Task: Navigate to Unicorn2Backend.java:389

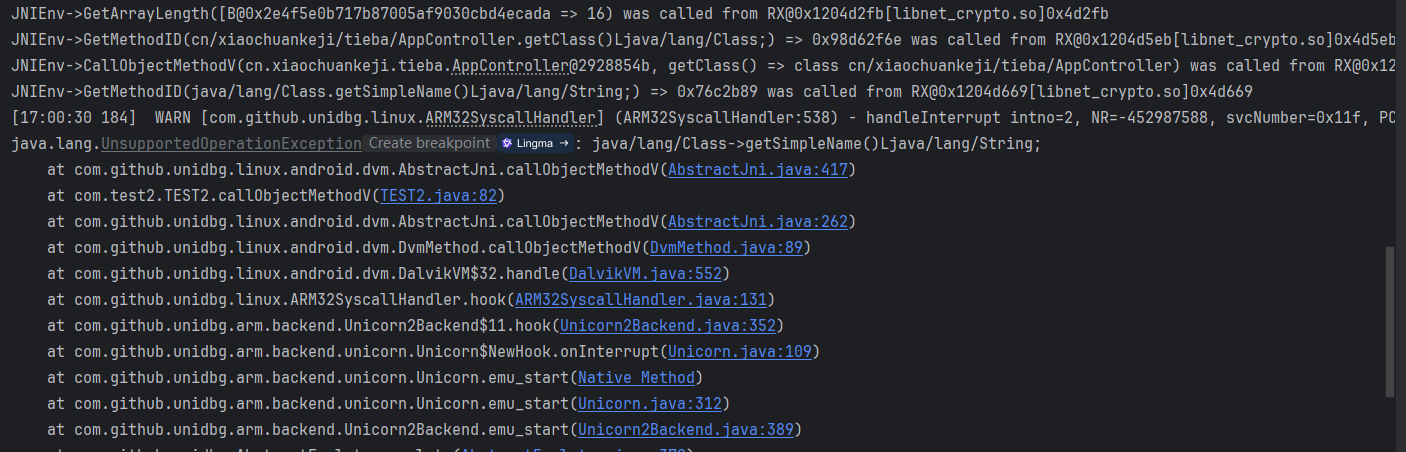Action: pyautogui.click(x=686, y=429)
